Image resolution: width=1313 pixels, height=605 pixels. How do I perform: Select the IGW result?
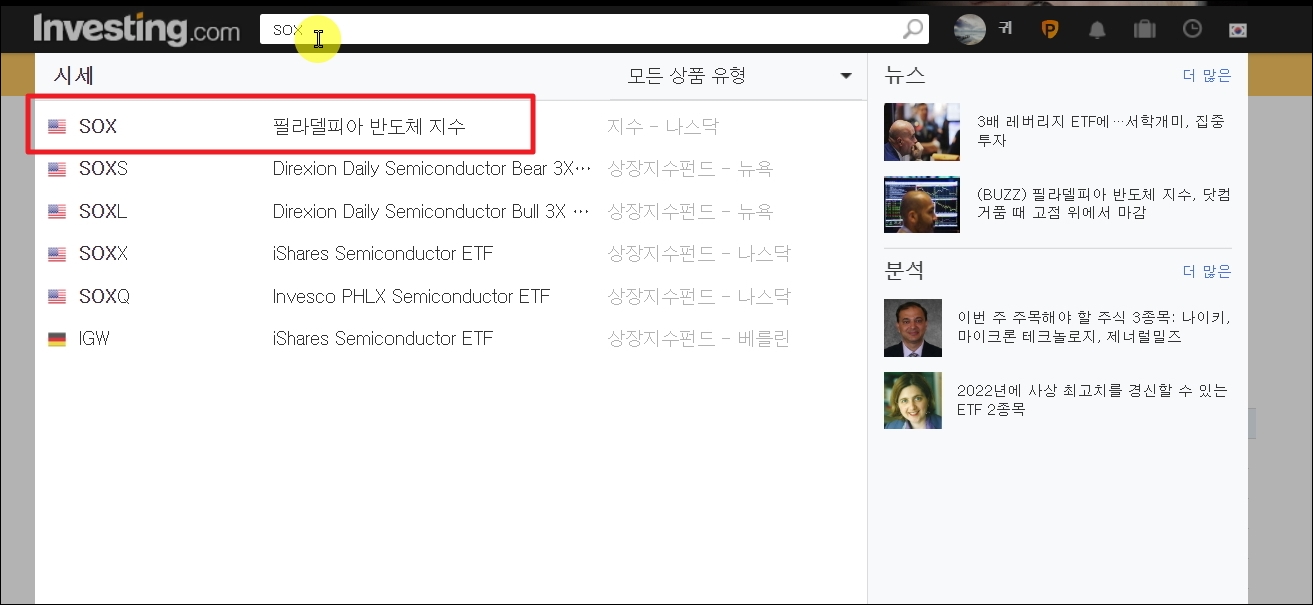pos(450,339)
